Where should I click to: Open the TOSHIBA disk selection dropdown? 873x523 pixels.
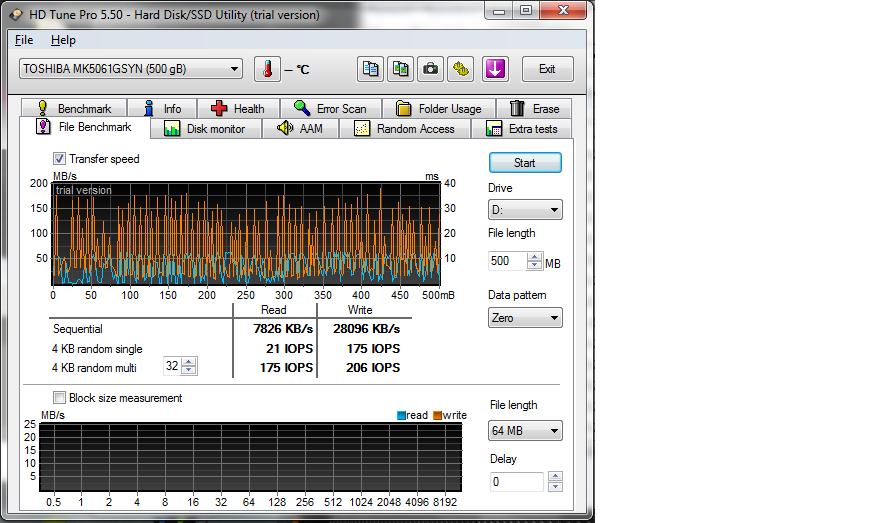131,69
